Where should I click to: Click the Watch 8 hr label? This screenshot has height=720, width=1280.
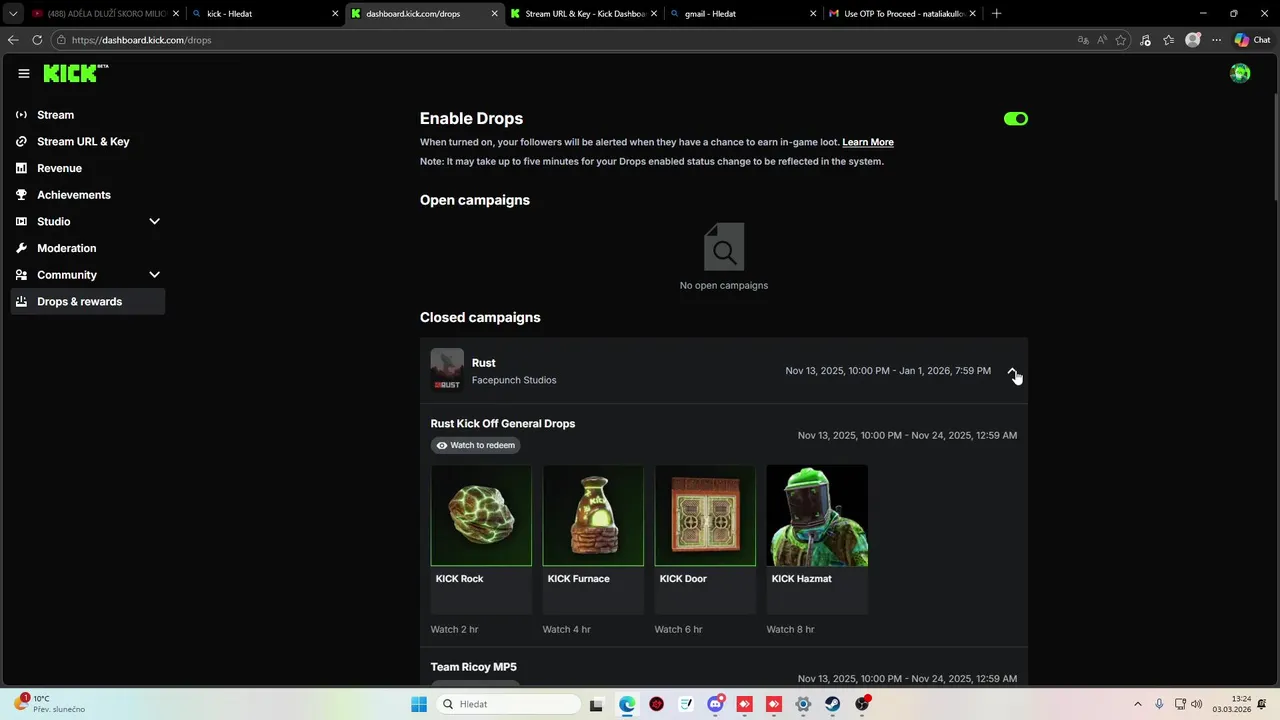point(790,629)
